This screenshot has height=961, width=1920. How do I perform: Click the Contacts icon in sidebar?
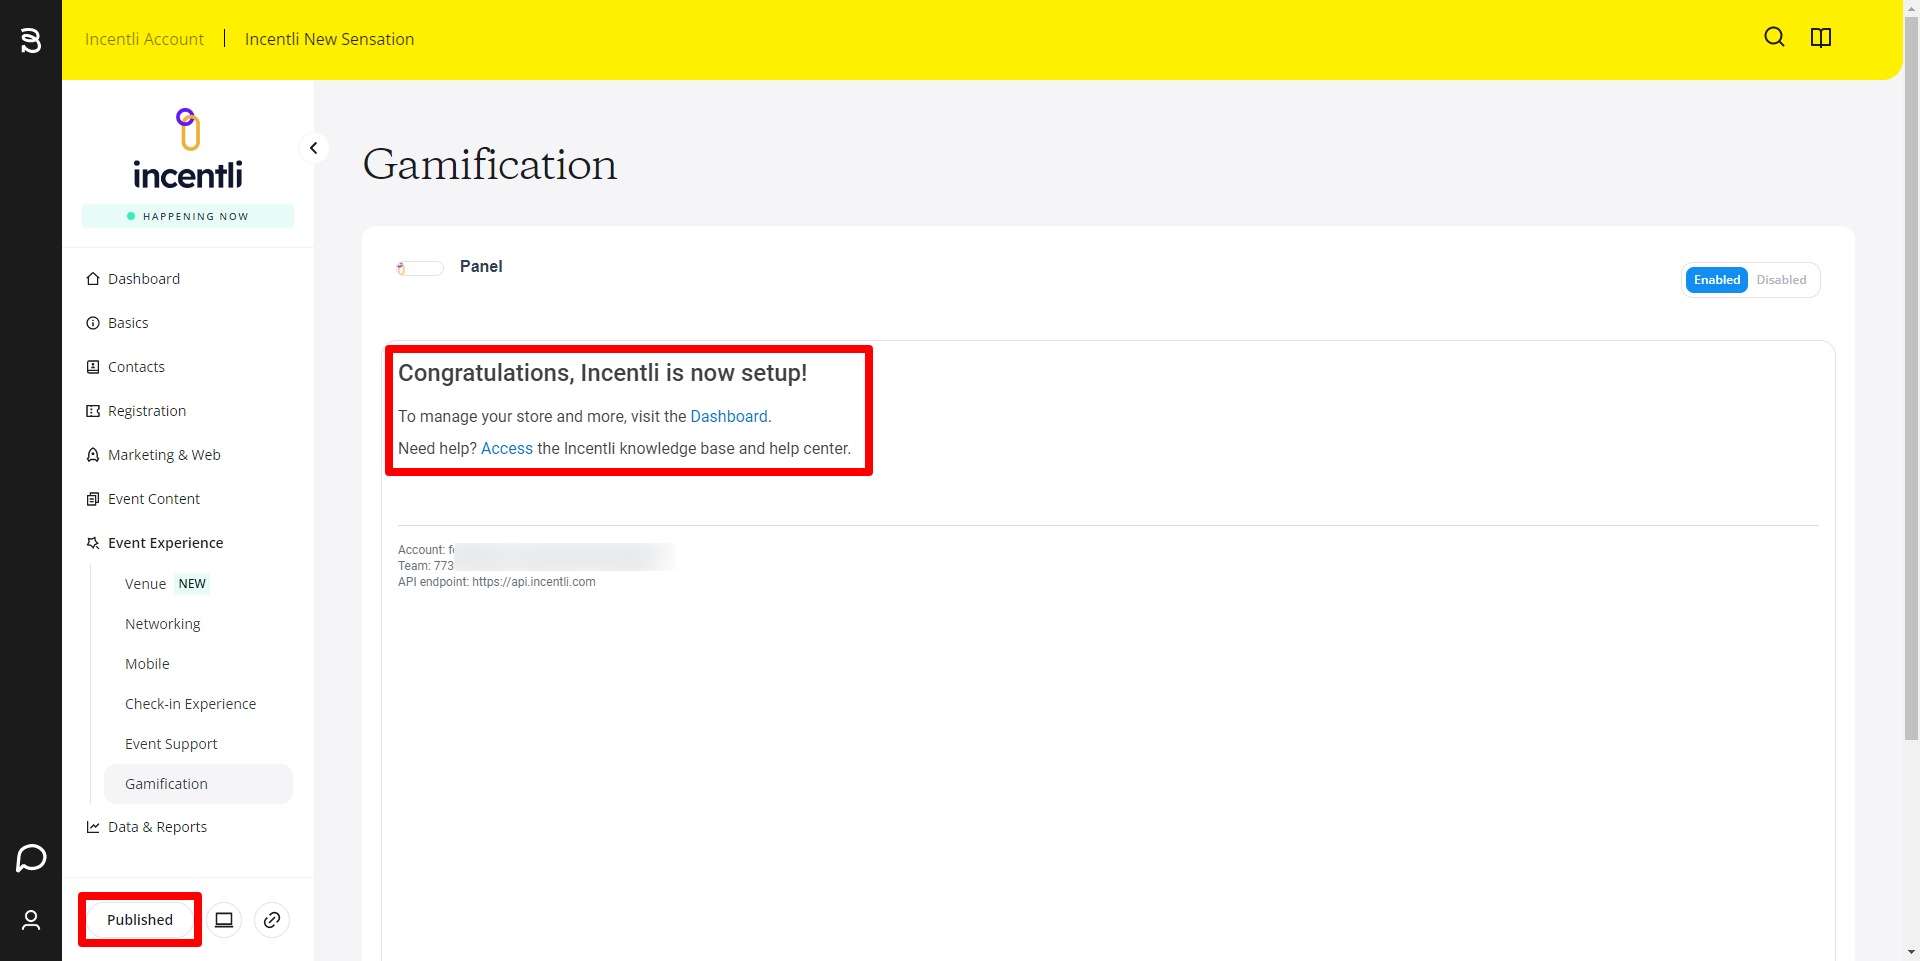tap(93, 367)
